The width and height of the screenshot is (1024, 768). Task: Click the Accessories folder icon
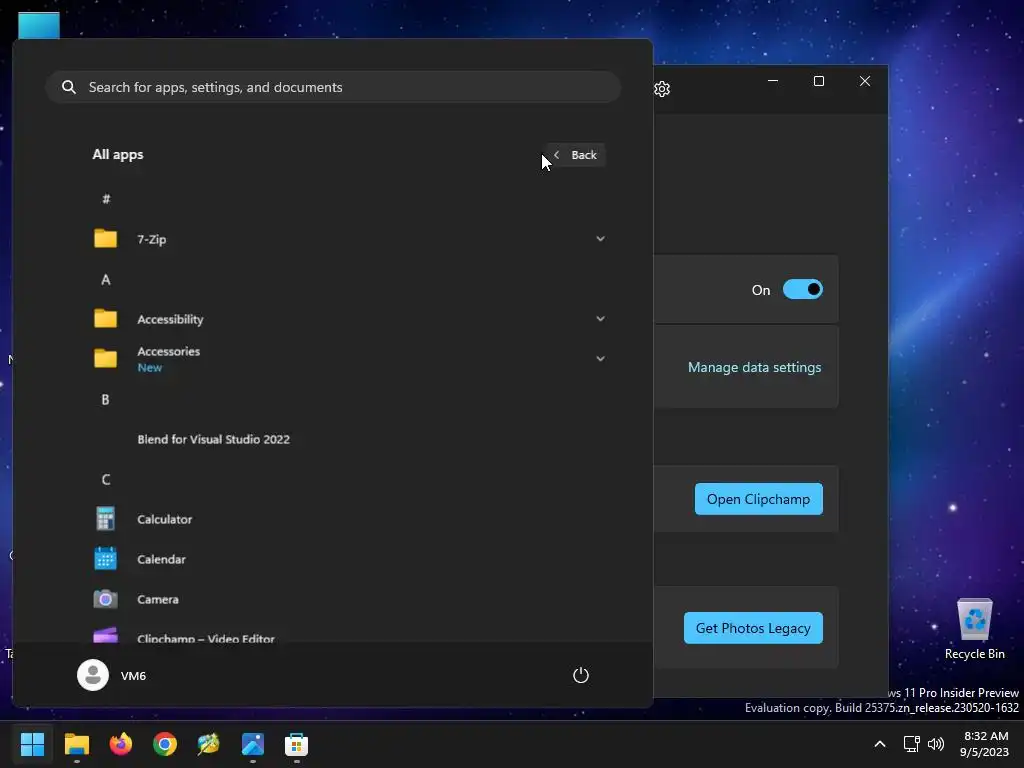[x=105, y=359]
